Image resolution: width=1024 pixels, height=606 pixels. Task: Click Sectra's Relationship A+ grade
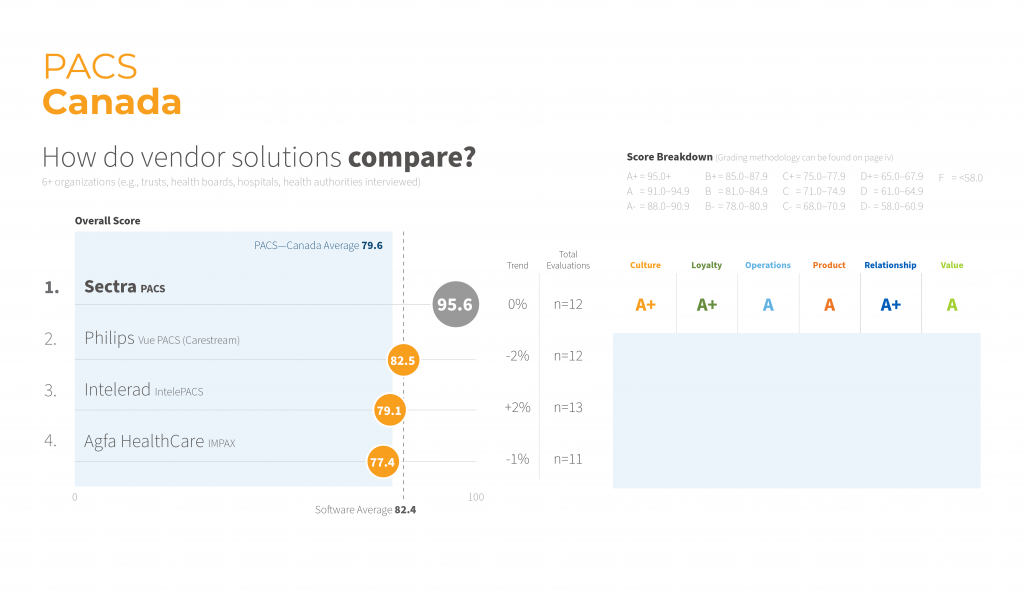(x=890, y=304)
